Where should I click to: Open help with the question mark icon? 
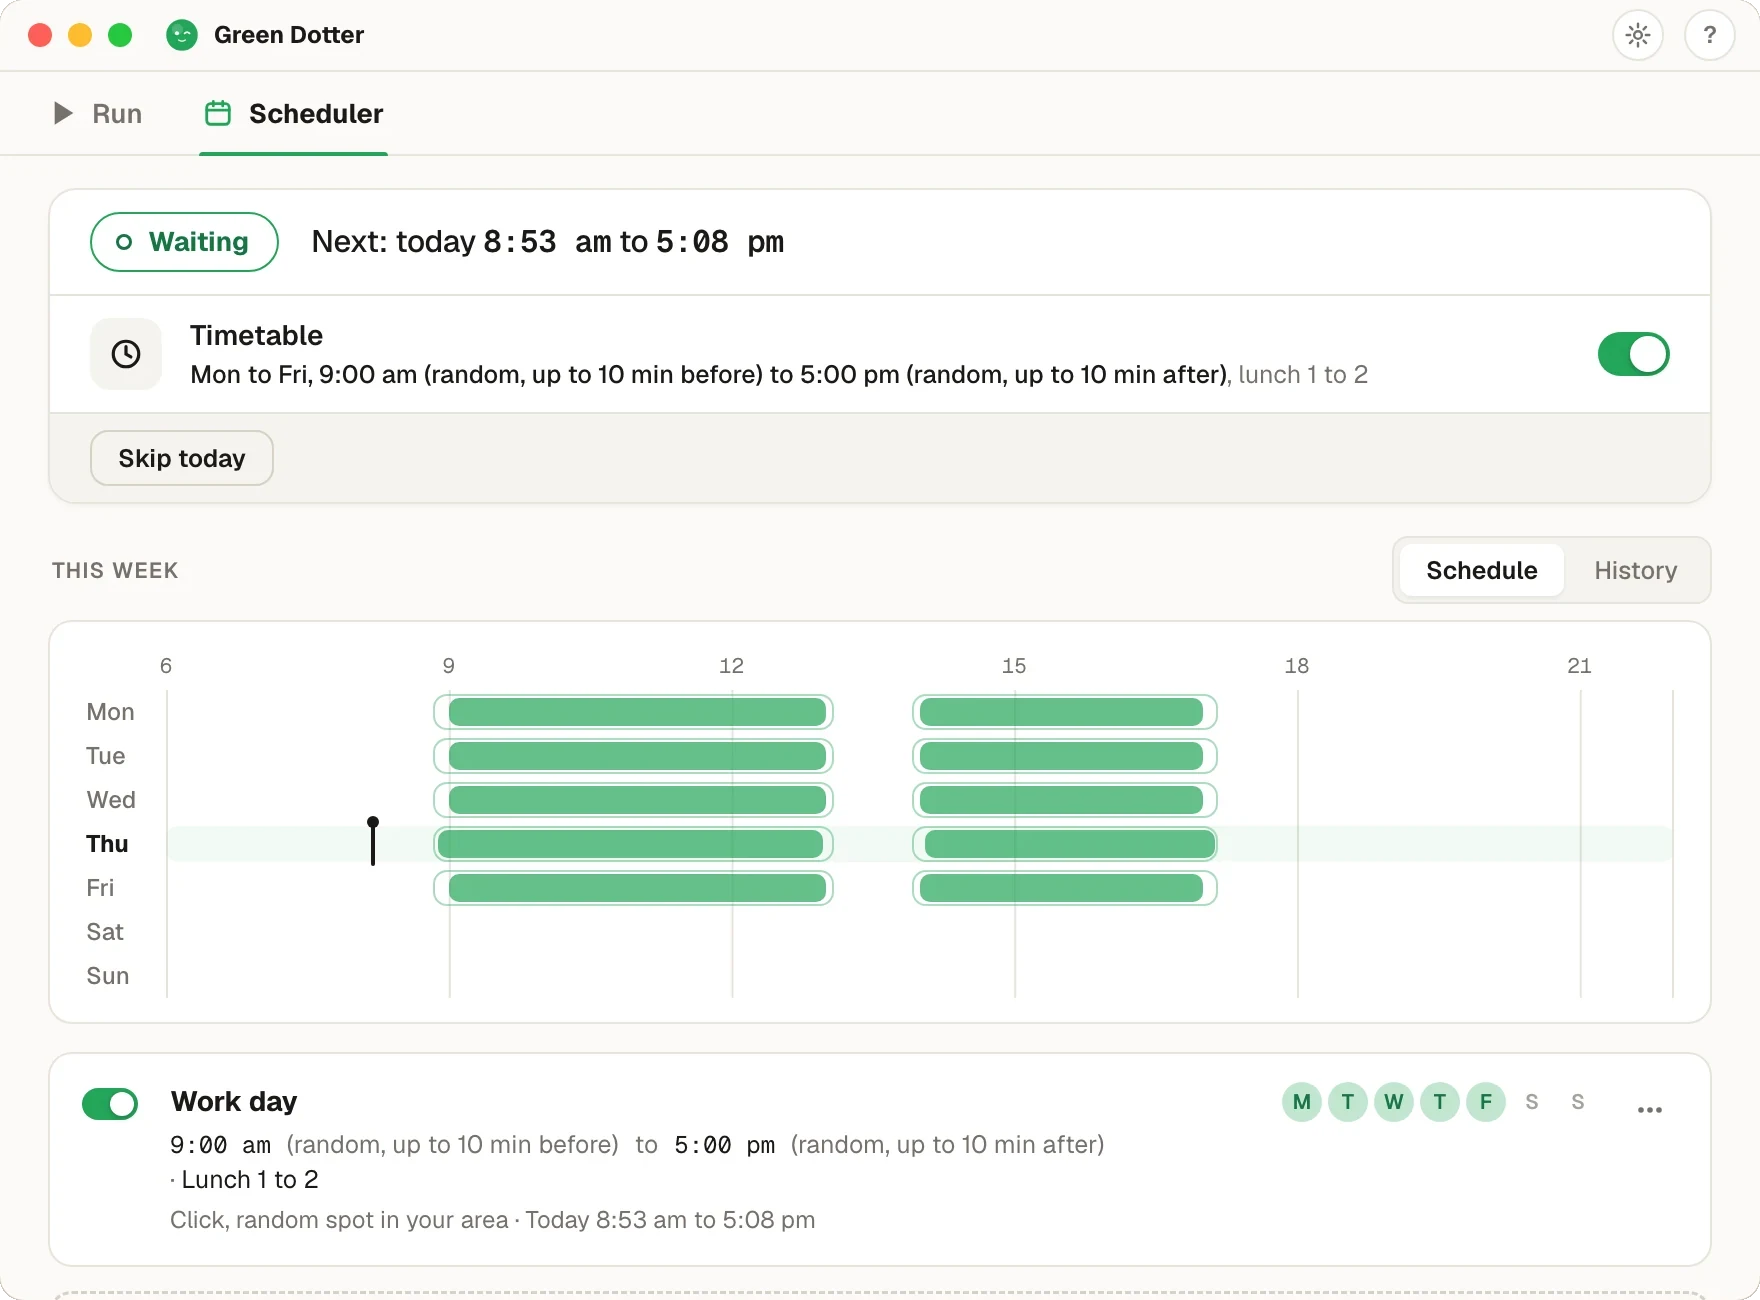[x=1710, y=35]
